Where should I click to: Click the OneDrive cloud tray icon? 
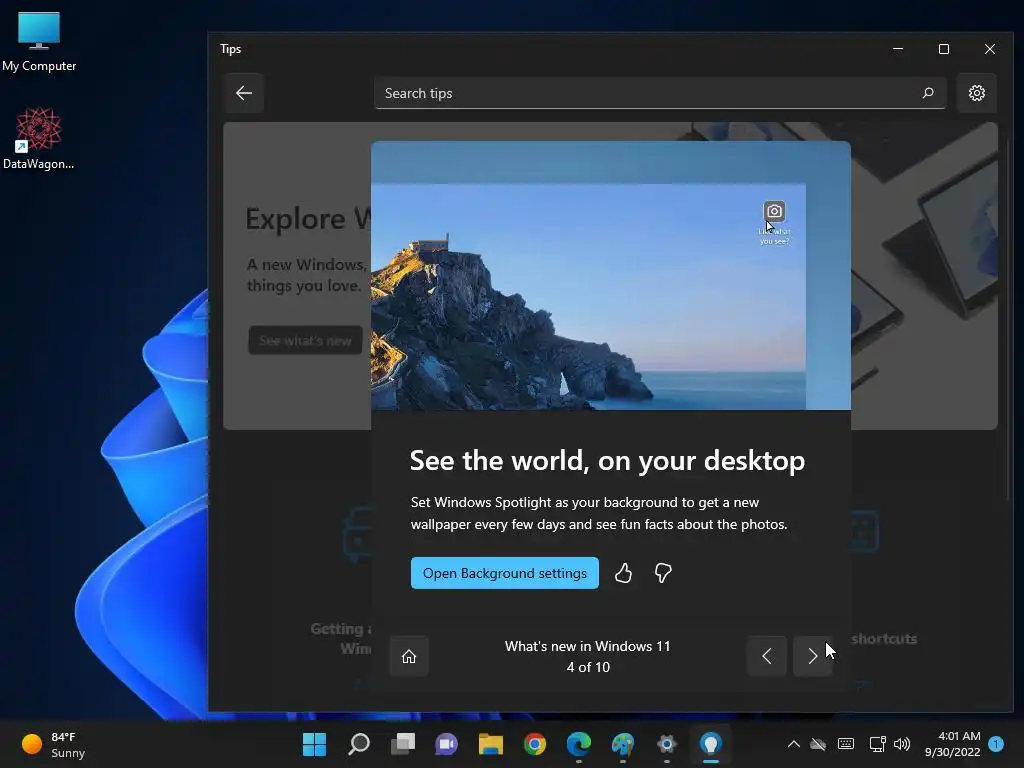click(818, 744)
